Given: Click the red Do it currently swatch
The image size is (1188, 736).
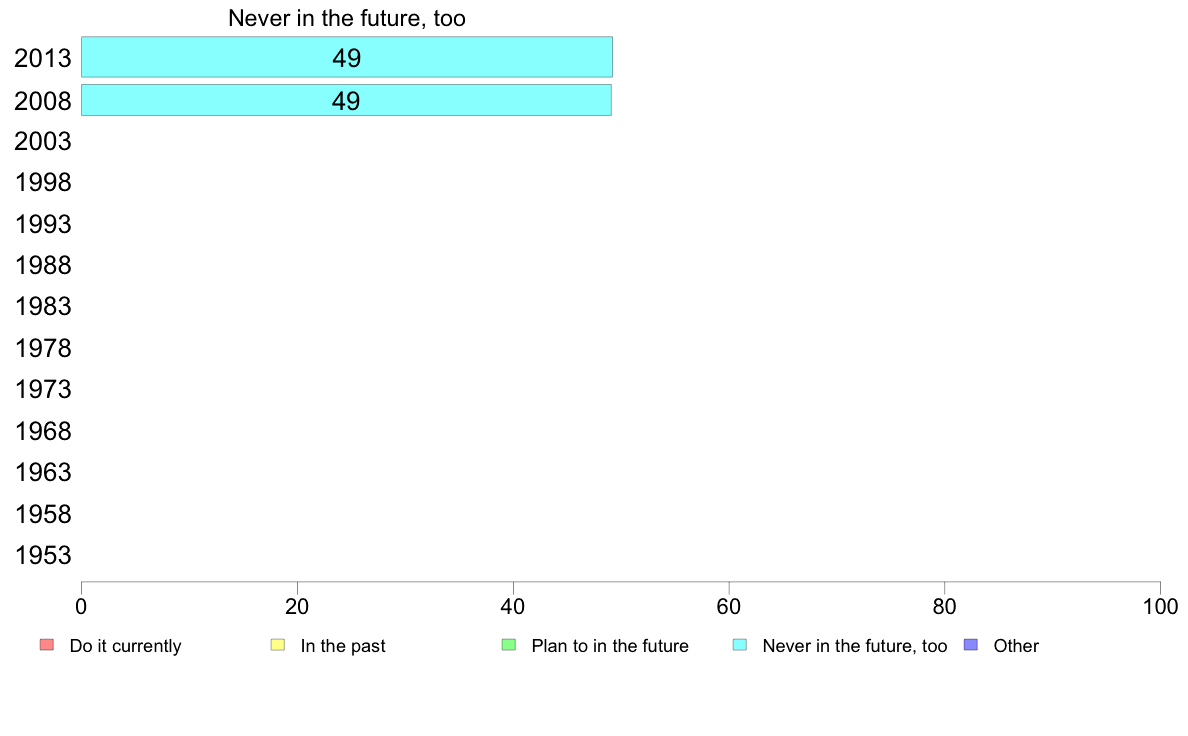Looking at the screenshot, I should click(47, 645).
